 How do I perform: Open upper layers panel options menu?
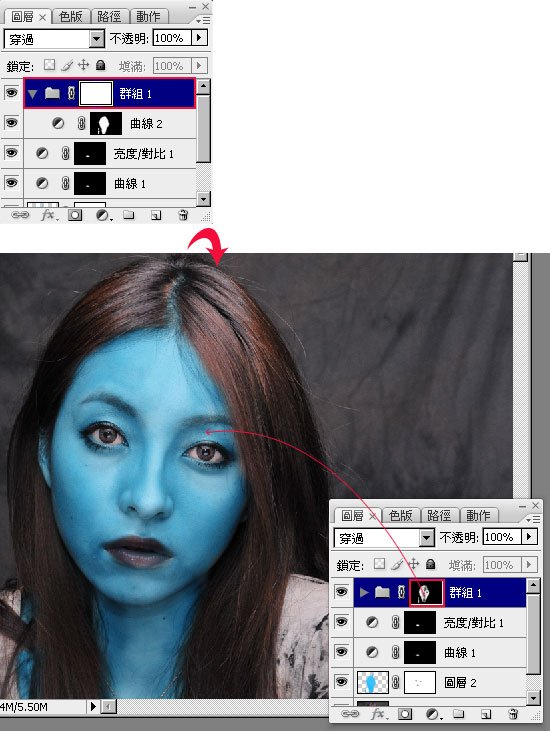(203, 21)
